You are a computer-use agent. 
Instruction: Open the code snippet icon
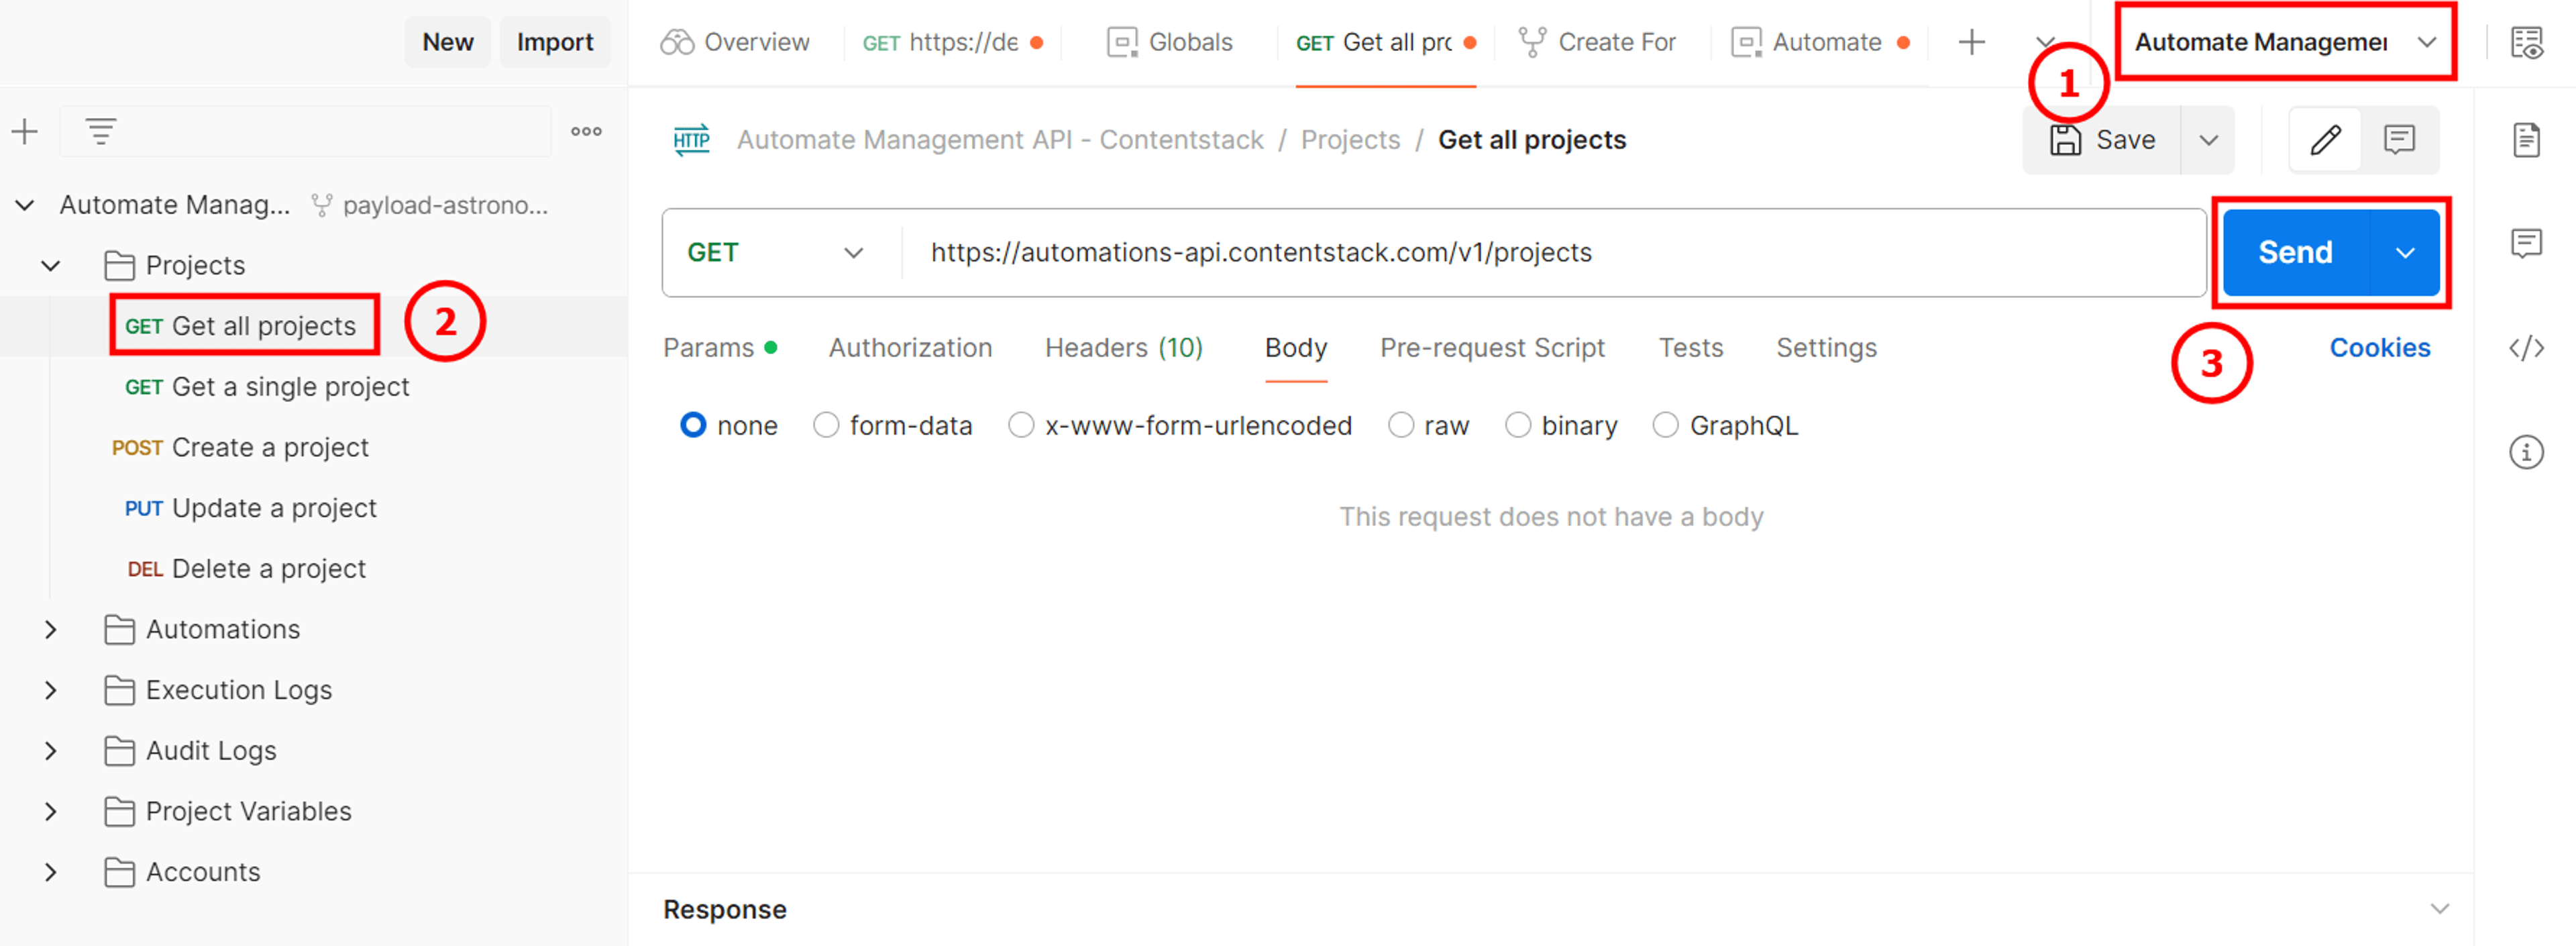pos(2526,347)
